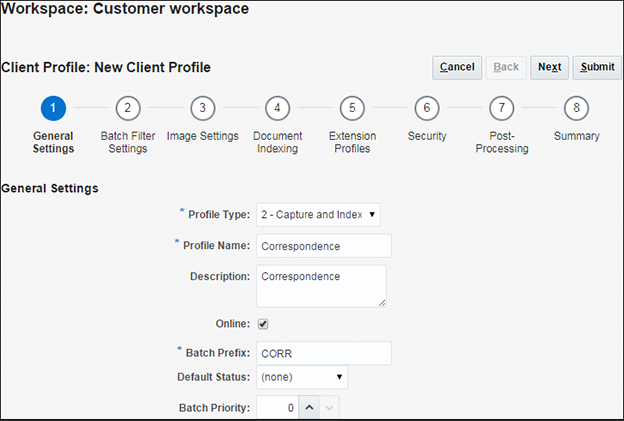Jump to step 3 Image Settings circle
Viewport: 624px width, 421px height.
(x=202, y=108)
